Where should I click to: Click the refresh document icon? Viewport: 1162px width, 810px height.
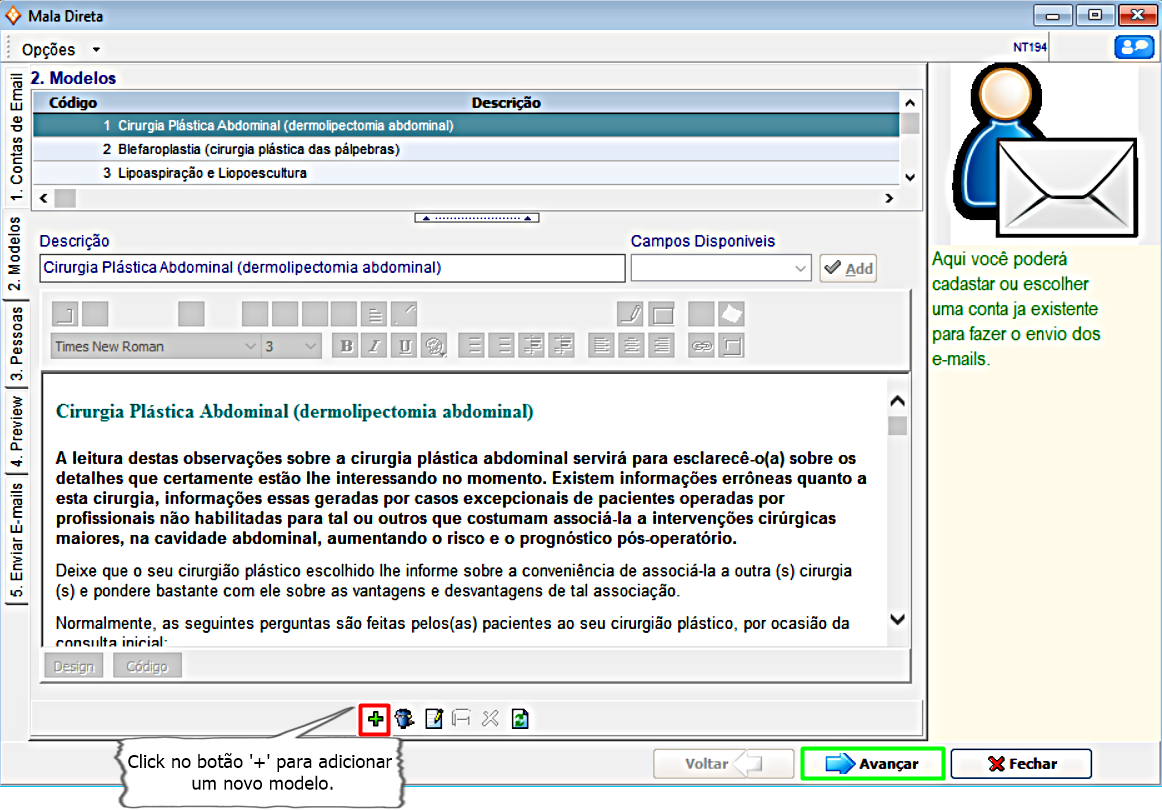click(x=520, y=718)
